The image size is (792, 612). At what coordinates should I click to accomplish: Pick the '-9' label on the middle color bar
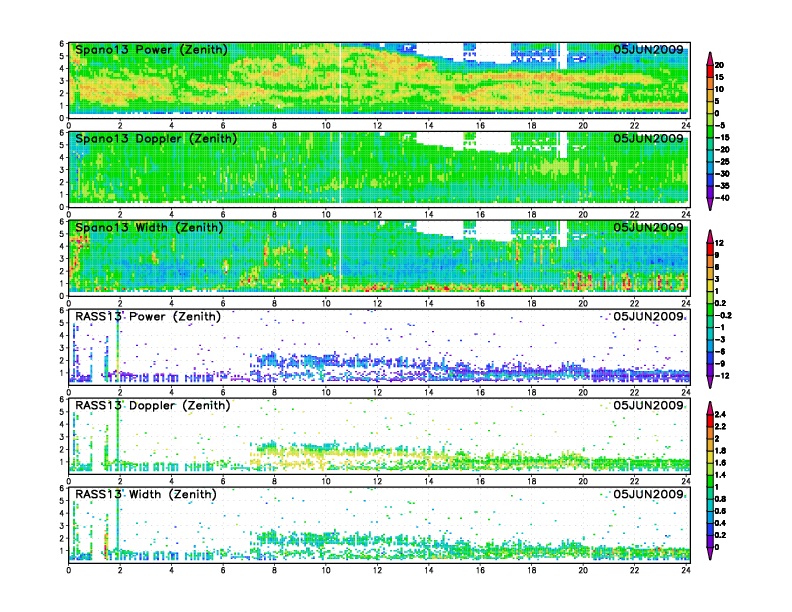tap(720, 364)
